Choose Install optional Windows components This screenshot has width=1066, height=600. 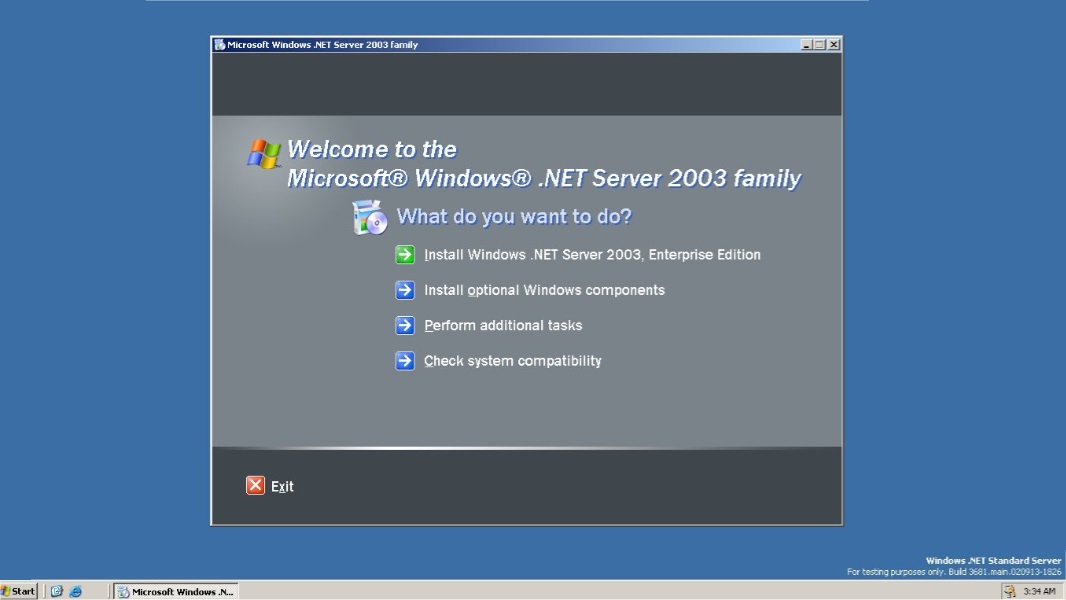coord(544,290)
